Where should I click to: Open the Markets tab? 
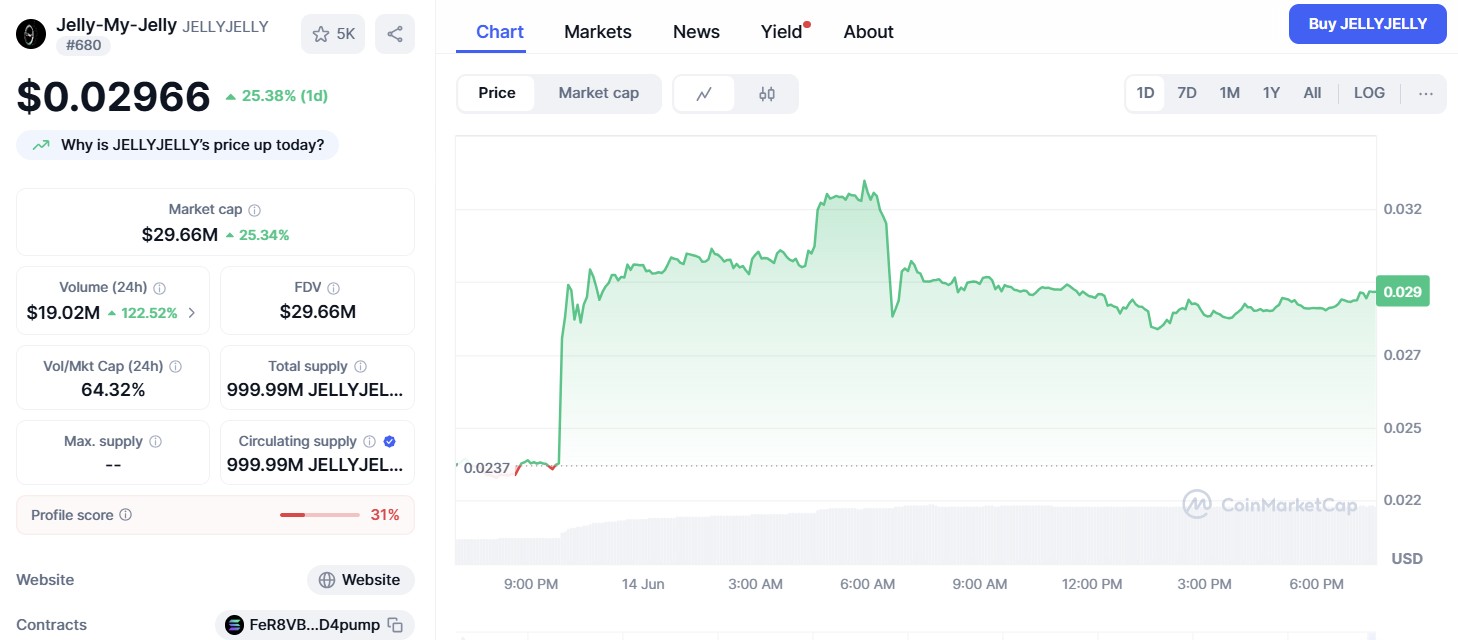(x=598, y=32)
